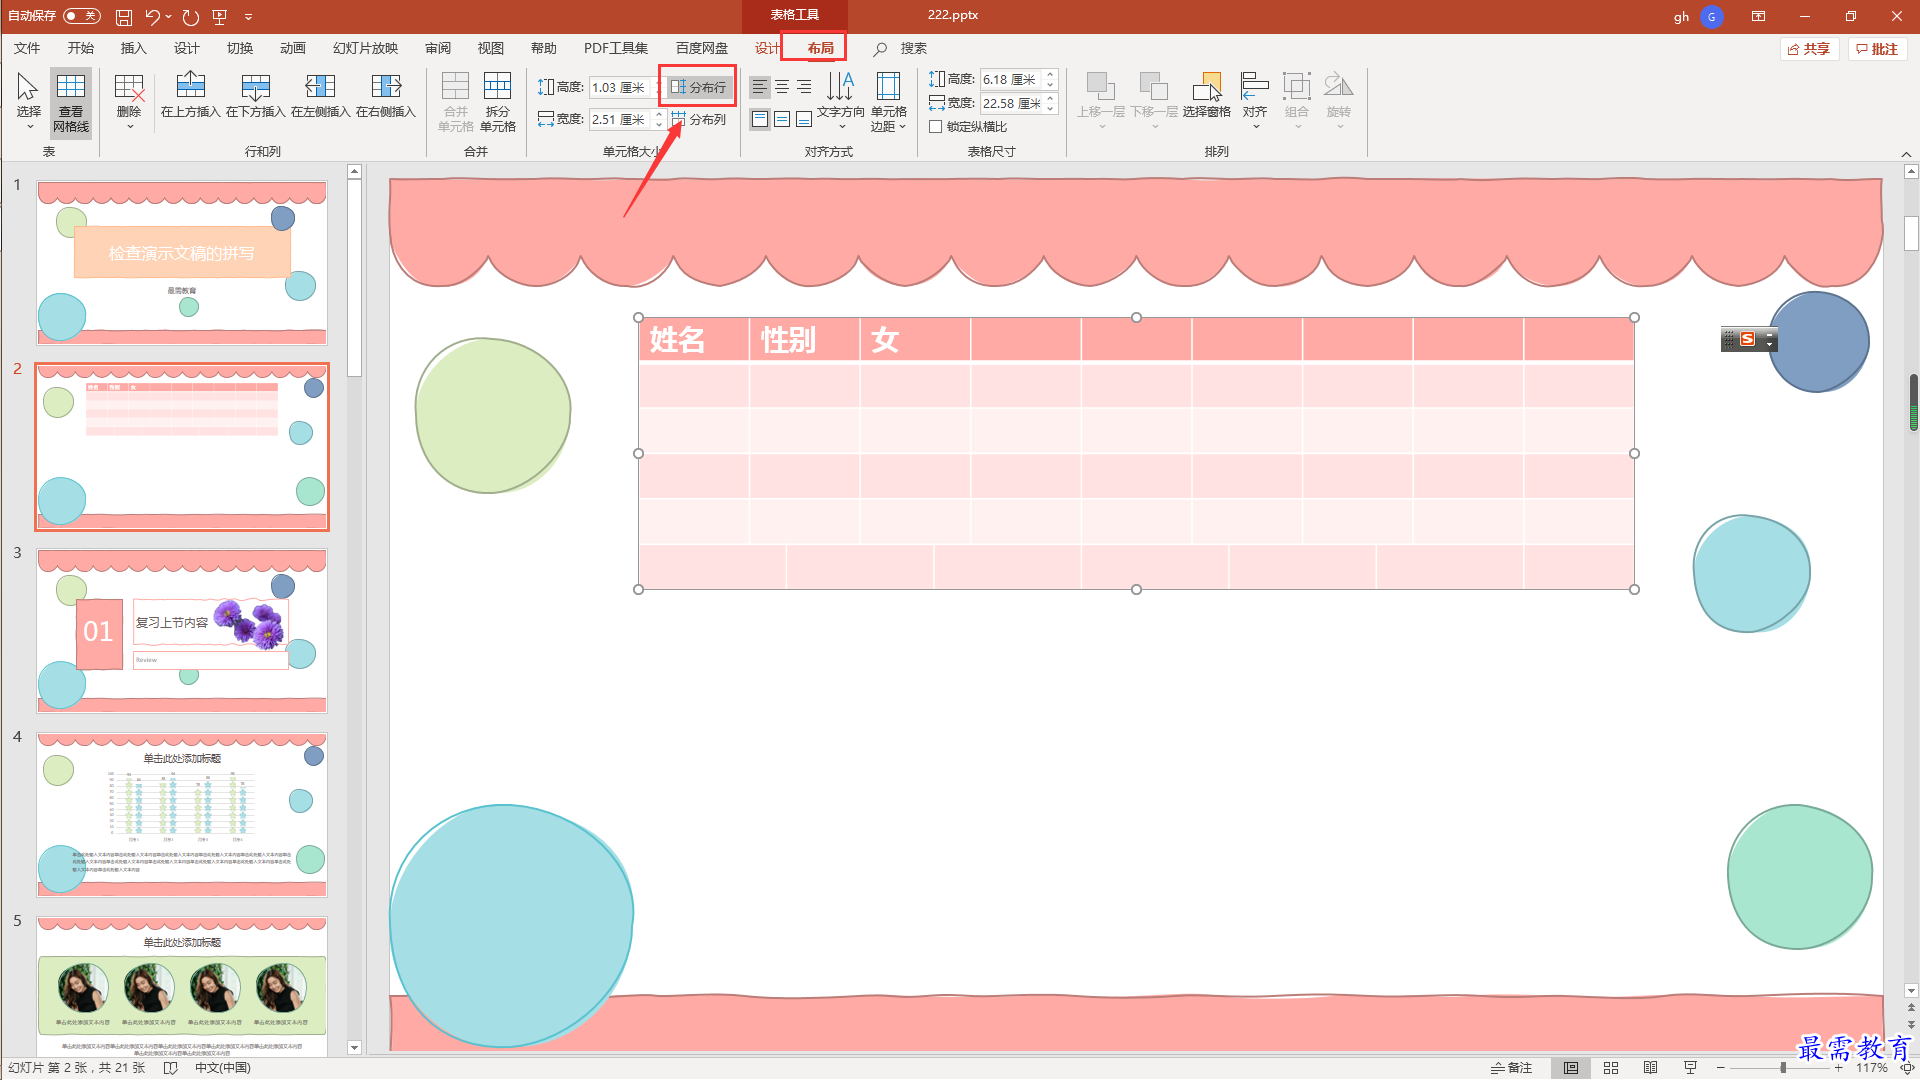Open 文字方向 text direction dropdown
This screenshot has width=1920, height=1080.
pos(841,101)
